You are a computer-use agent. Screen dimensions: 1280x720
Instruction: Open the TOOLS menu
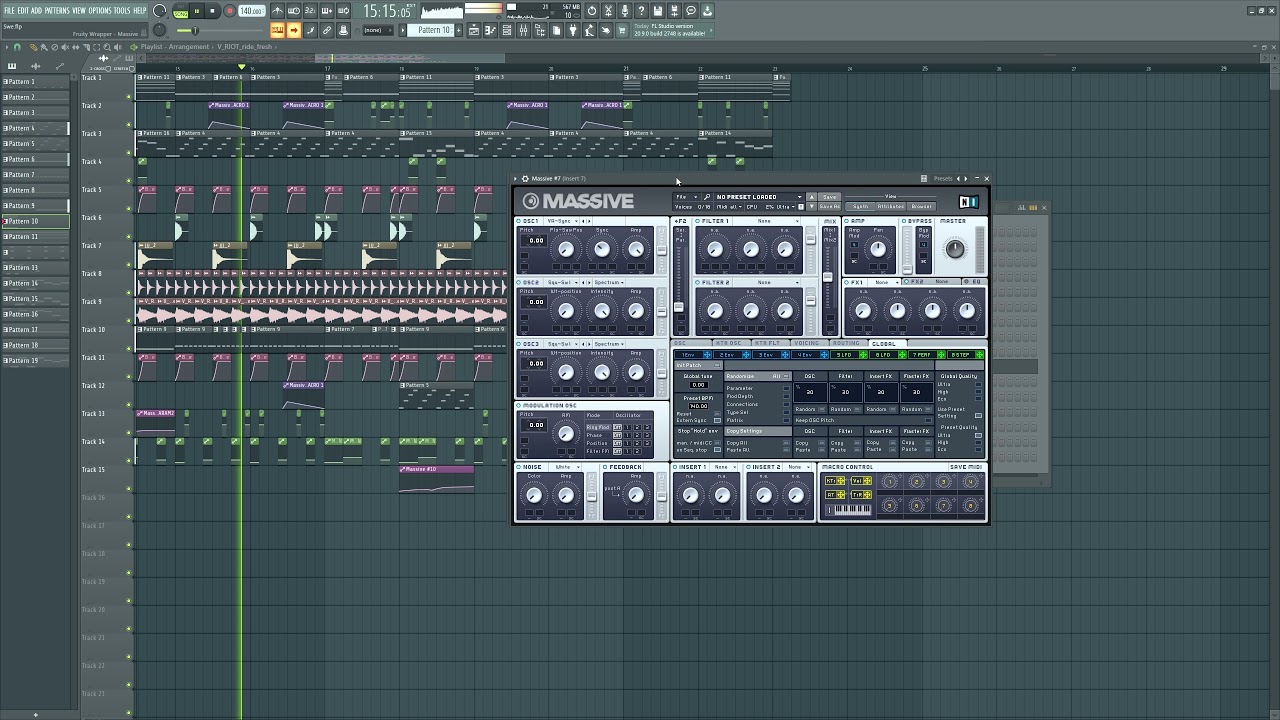[122, 10]
